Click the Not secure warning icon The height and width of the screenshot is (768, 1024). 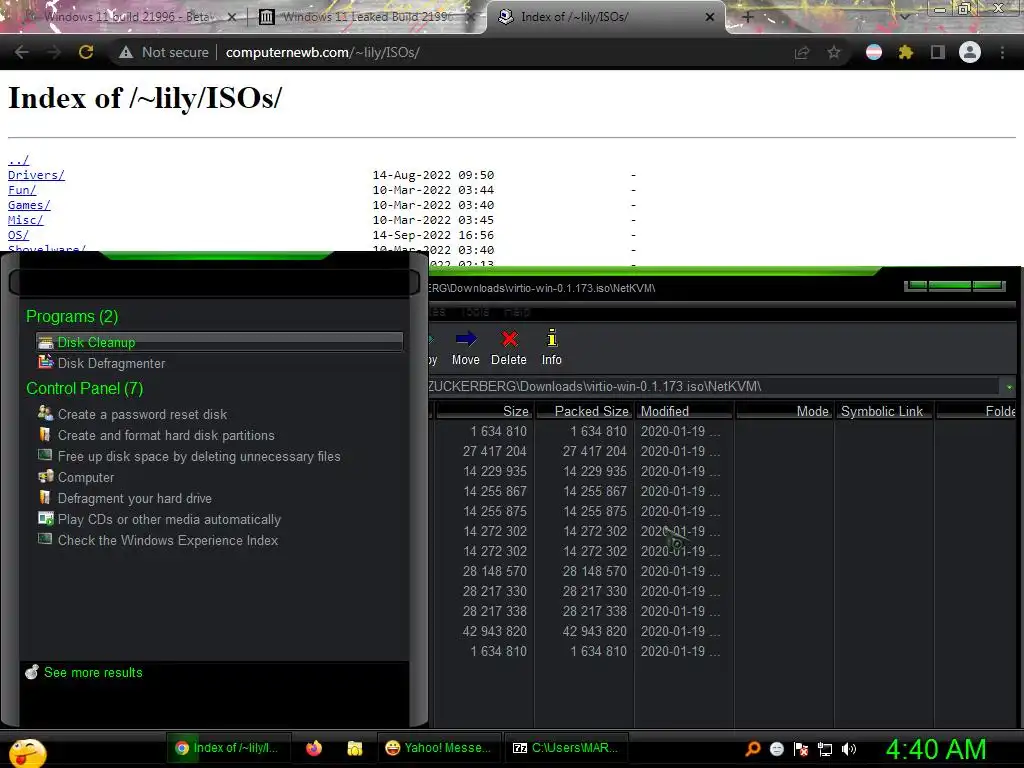click(x=126, y=52)
